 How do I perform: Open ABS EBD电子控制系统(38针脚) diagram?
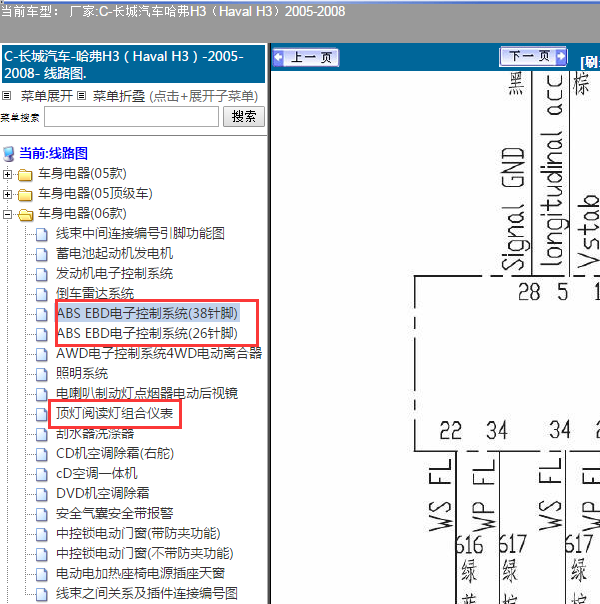tap(147, 313)
